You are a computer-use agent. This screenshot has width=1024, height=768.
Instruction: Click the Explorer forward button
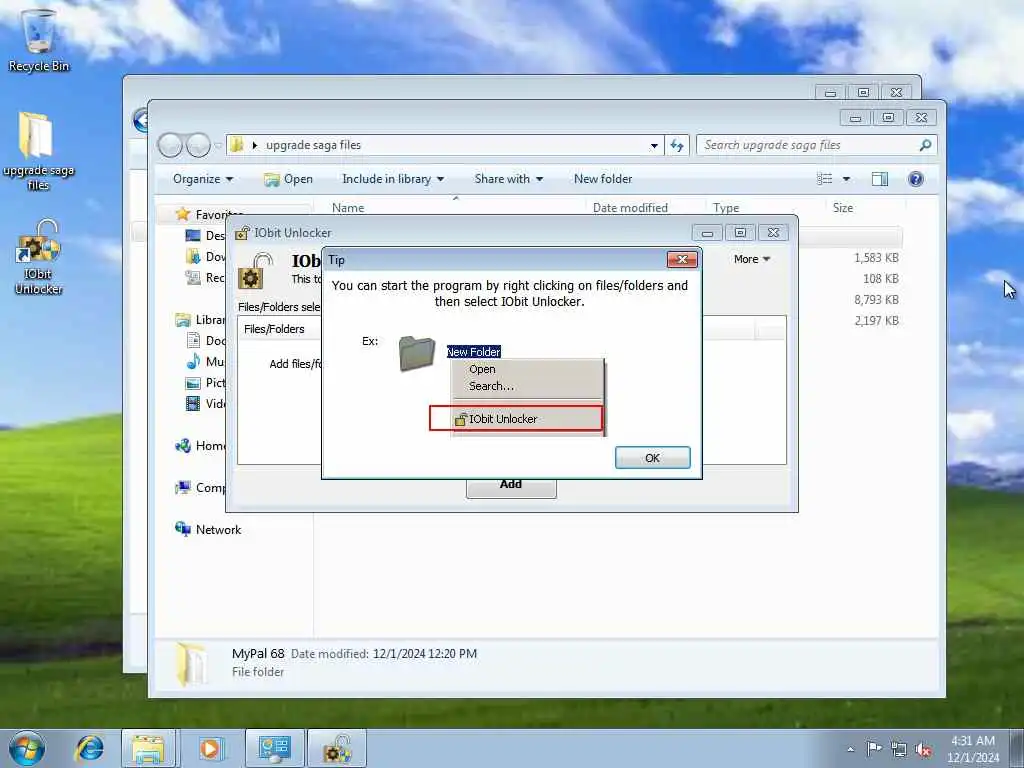[198, 145]
